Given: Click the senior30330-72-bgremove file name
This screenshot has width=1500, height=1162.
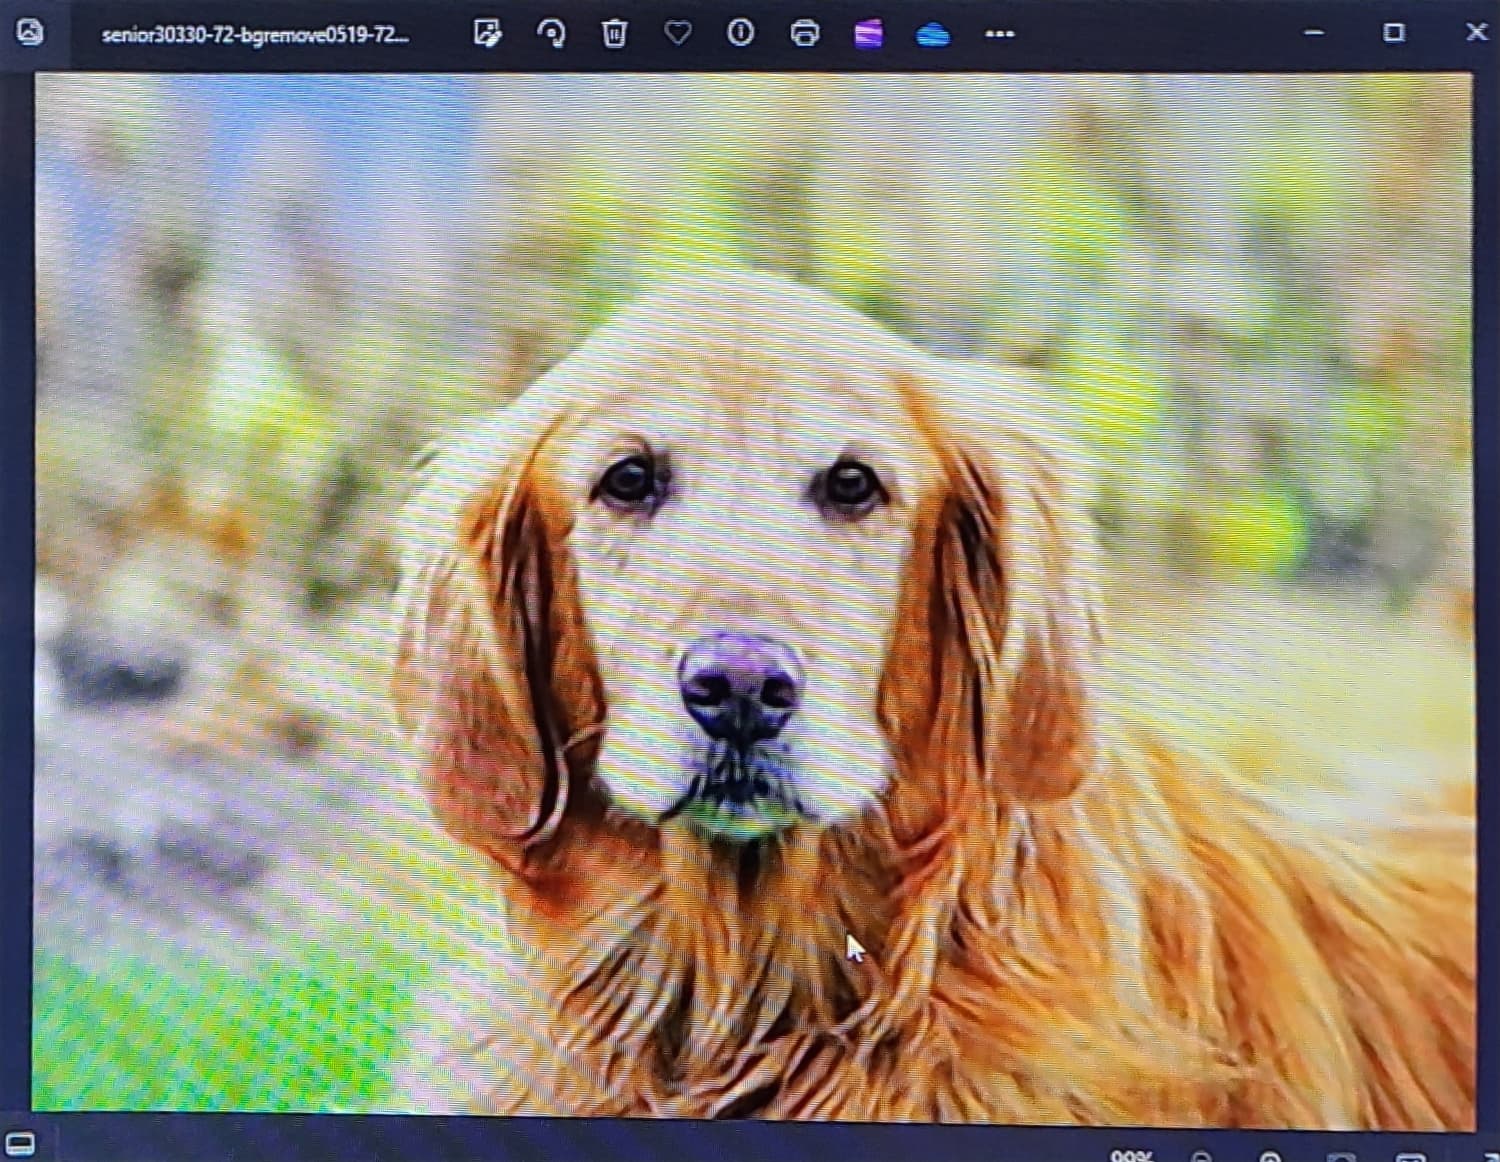Looking at the screenshot, I should [x=255, y=35].
